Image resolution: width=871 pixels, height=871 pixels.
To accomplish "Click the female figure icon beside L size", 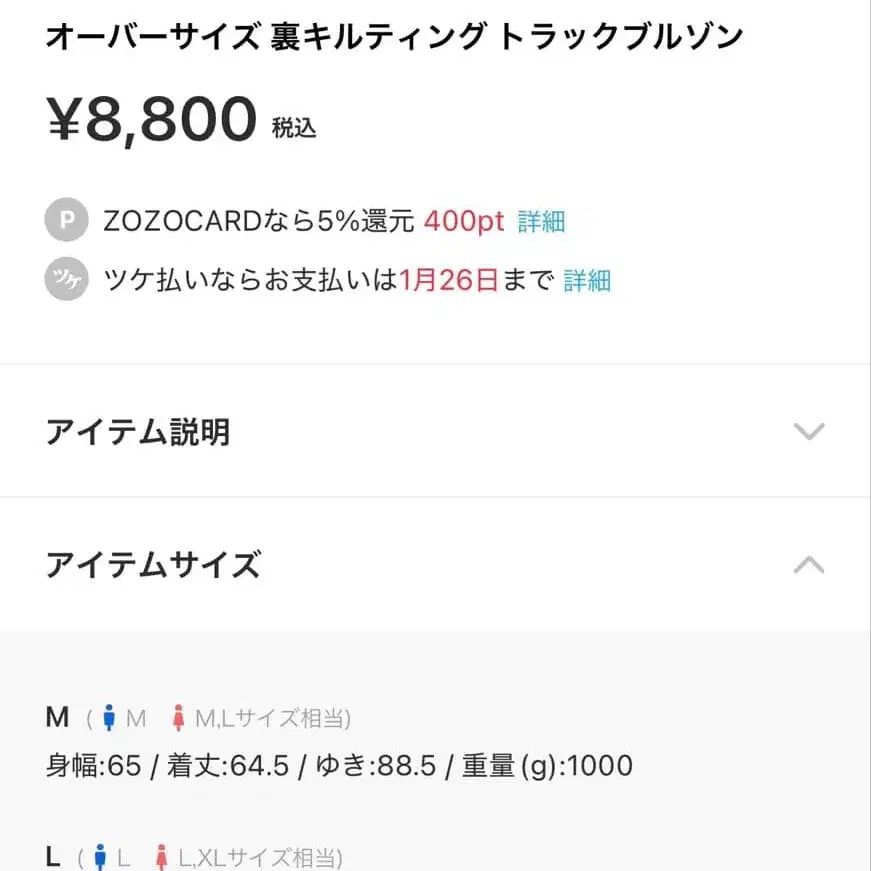I will [x=160, y=857].
